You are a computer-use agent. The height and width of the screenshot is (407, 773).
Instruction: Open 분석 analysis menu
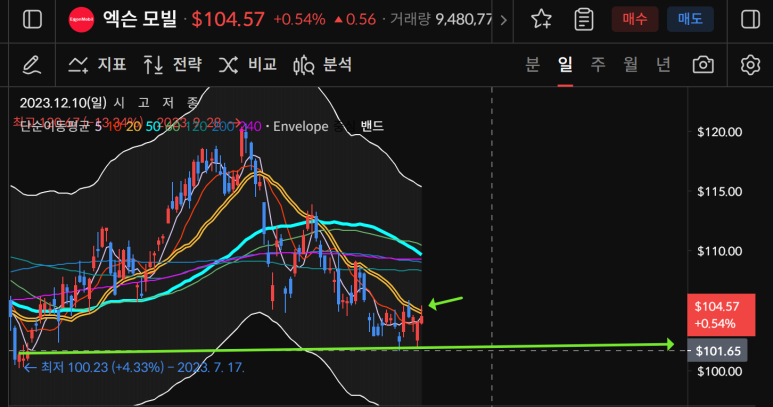[x=323, y=65]
